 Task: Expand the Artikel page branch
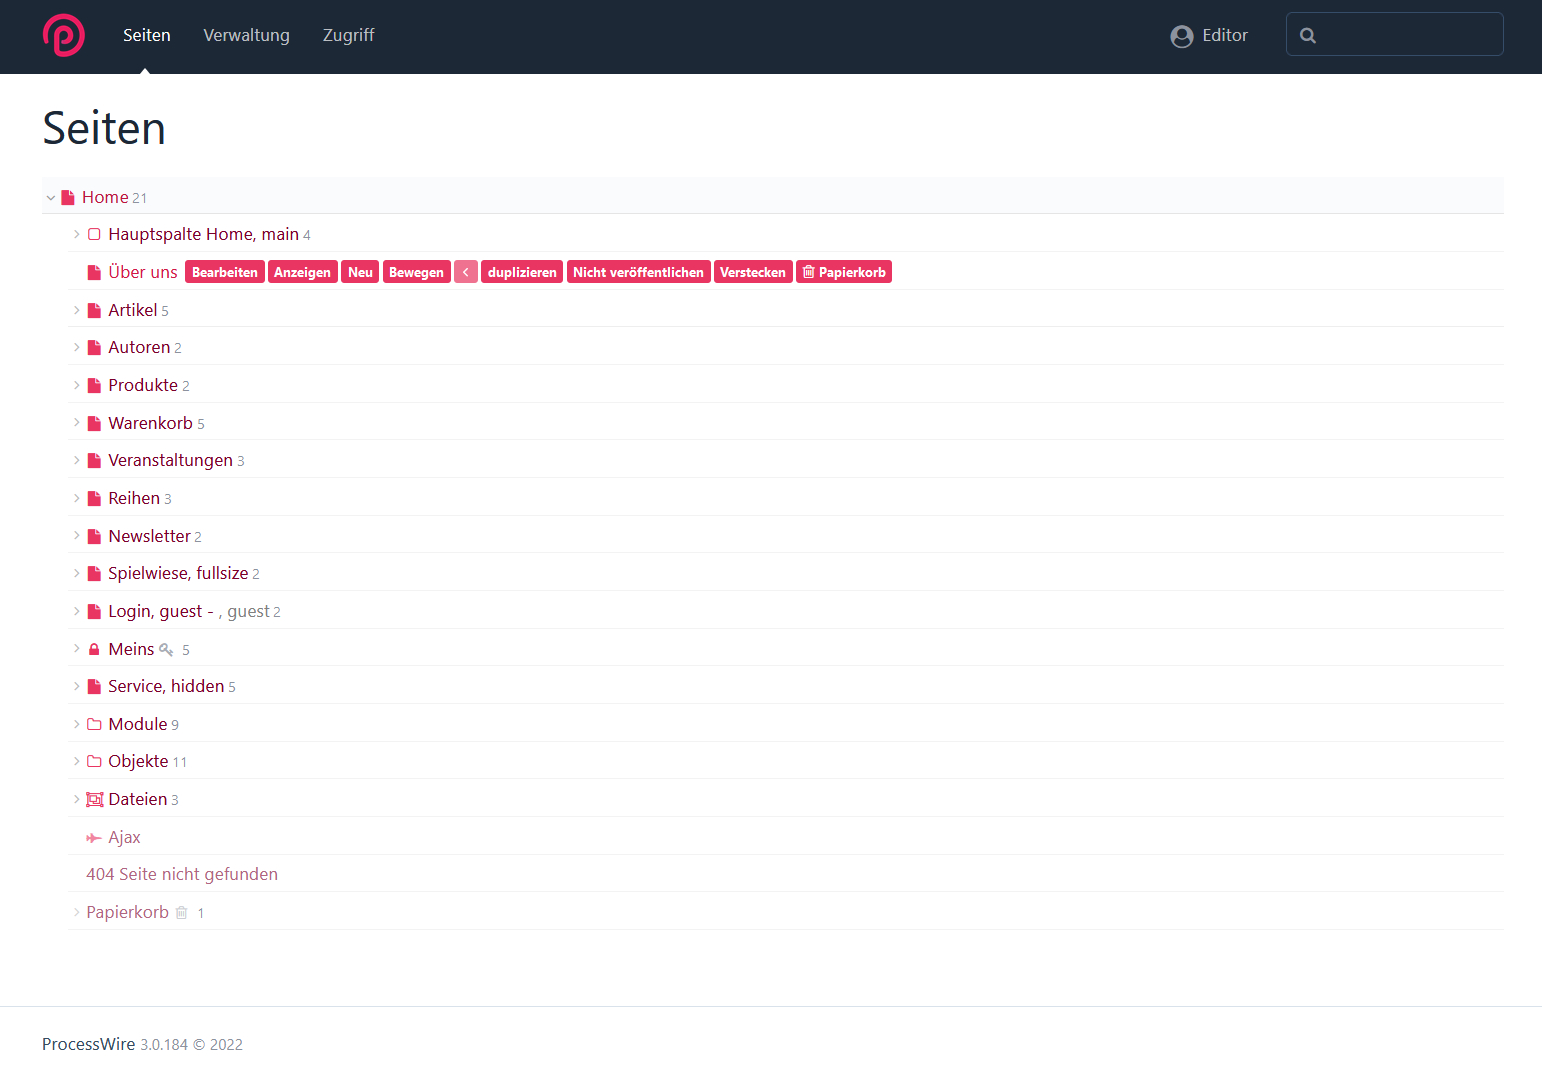tap(77, 311)
